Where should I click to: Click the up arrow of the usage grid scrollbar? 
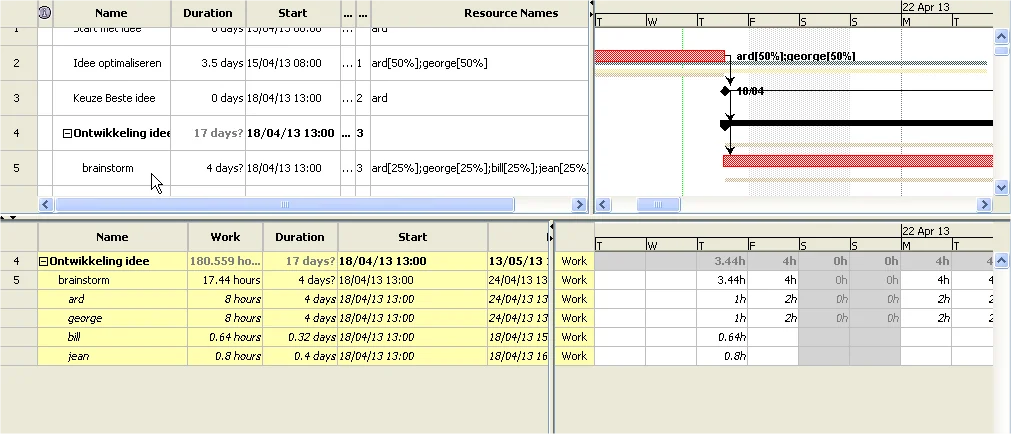1001,261
